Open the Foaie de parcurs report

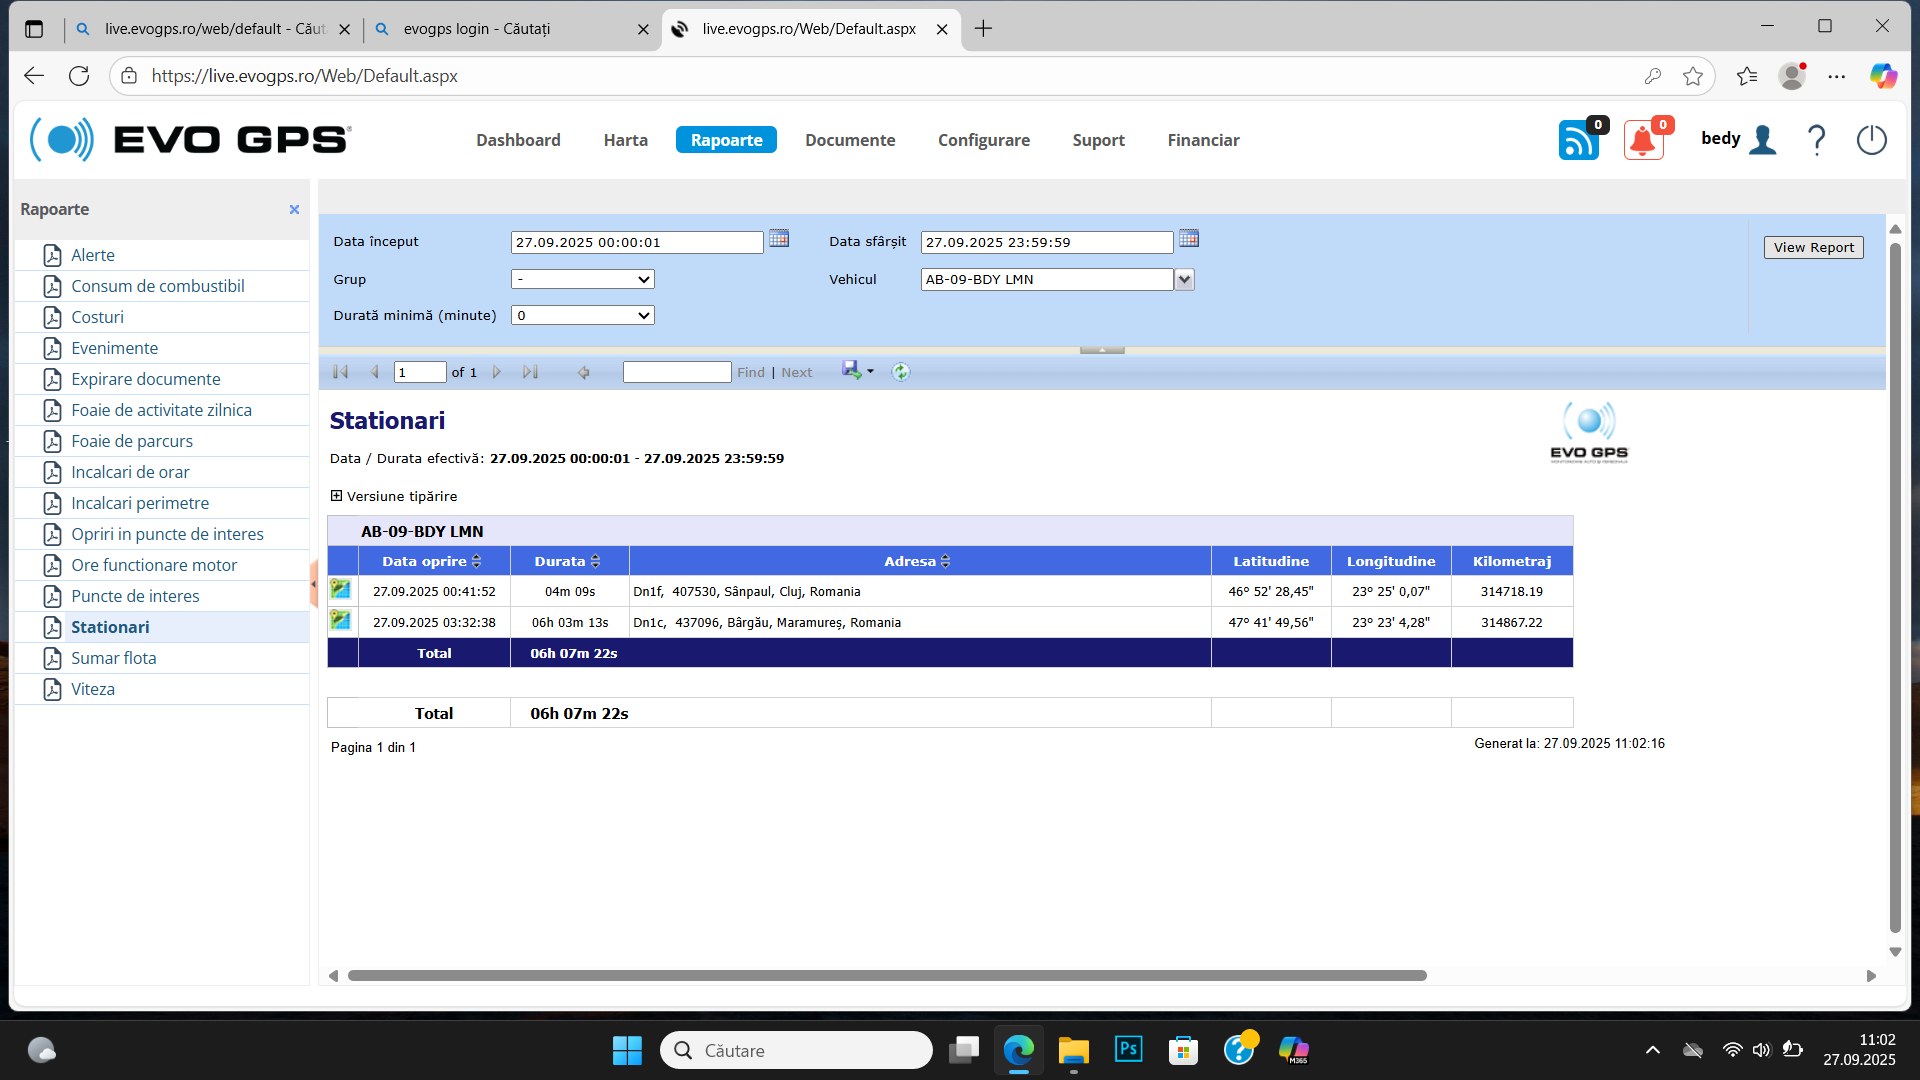(x=132, y=441)
